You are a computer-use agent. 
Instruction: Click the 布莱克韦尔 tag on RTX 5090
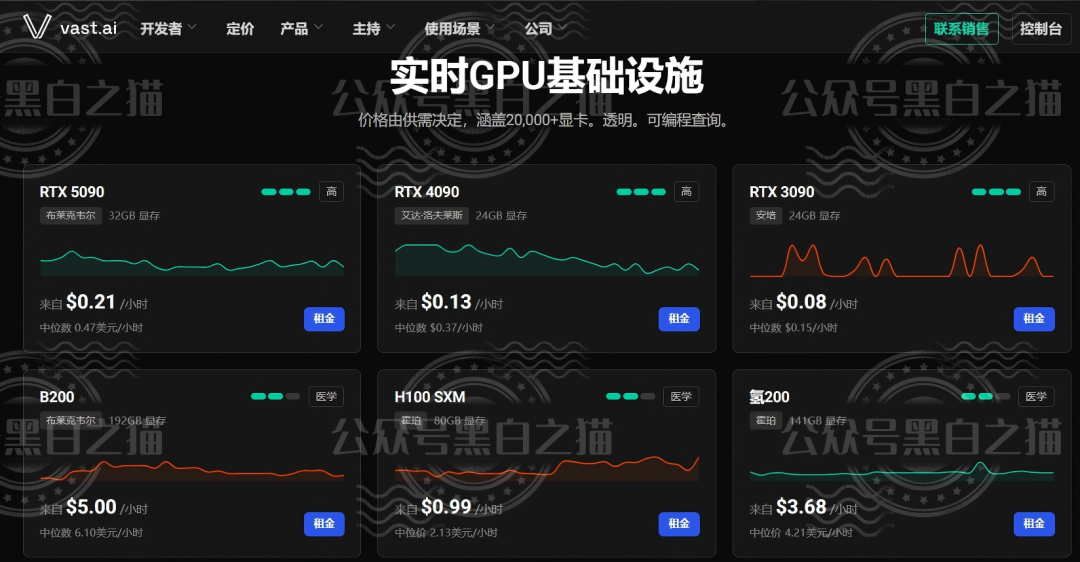pos(71,216)
